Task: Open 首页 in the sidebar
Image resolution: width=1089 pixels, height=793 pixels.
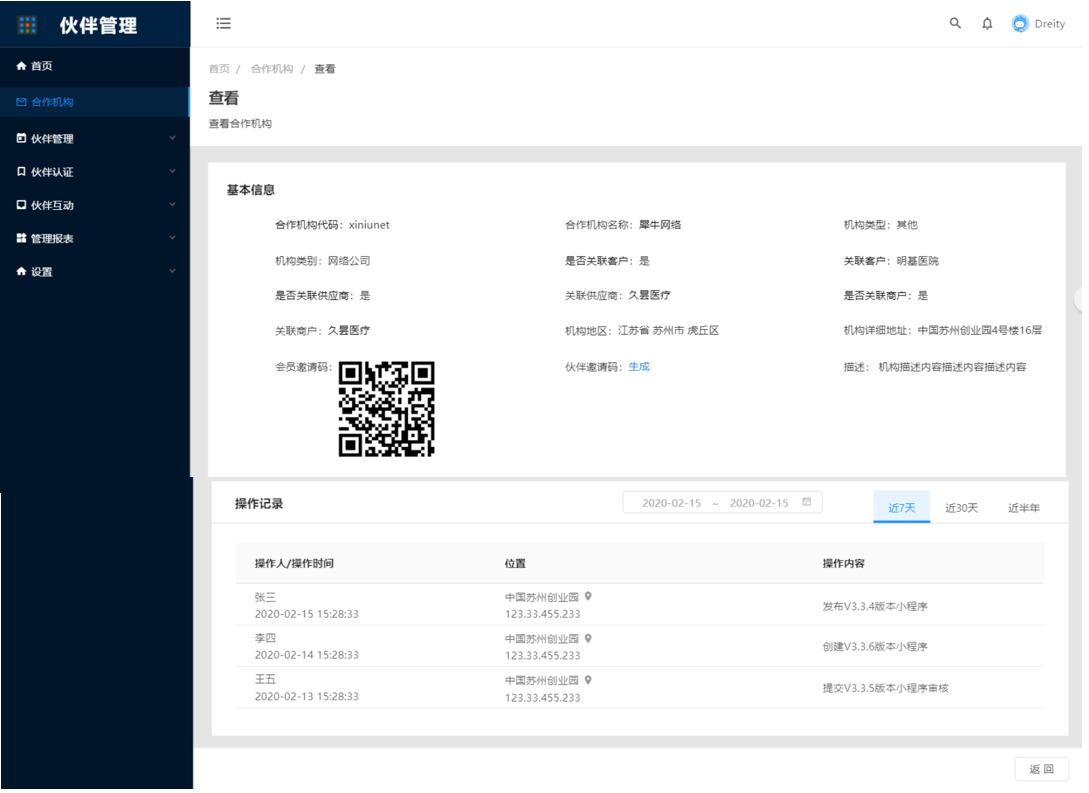Action: pyautogui.click(x=95, y=66)
